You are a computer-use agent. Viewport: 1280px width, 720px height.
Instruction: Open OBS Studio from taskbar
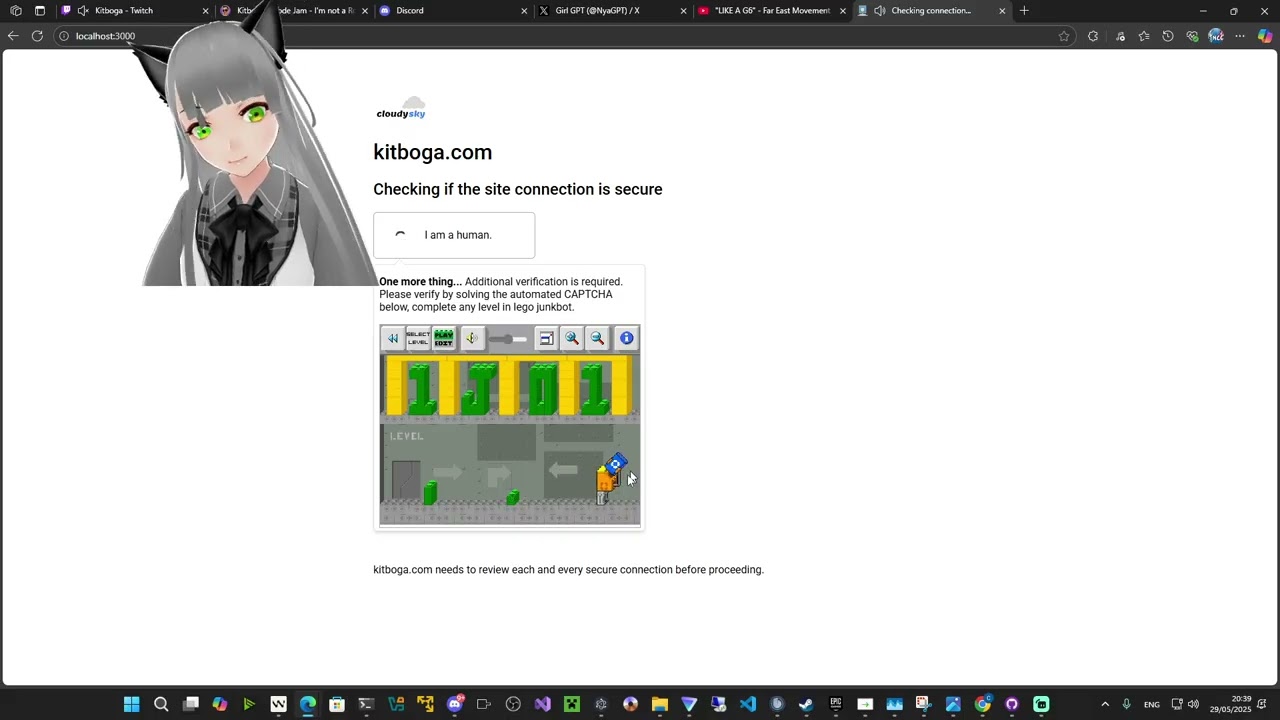(x=513, y=704)
